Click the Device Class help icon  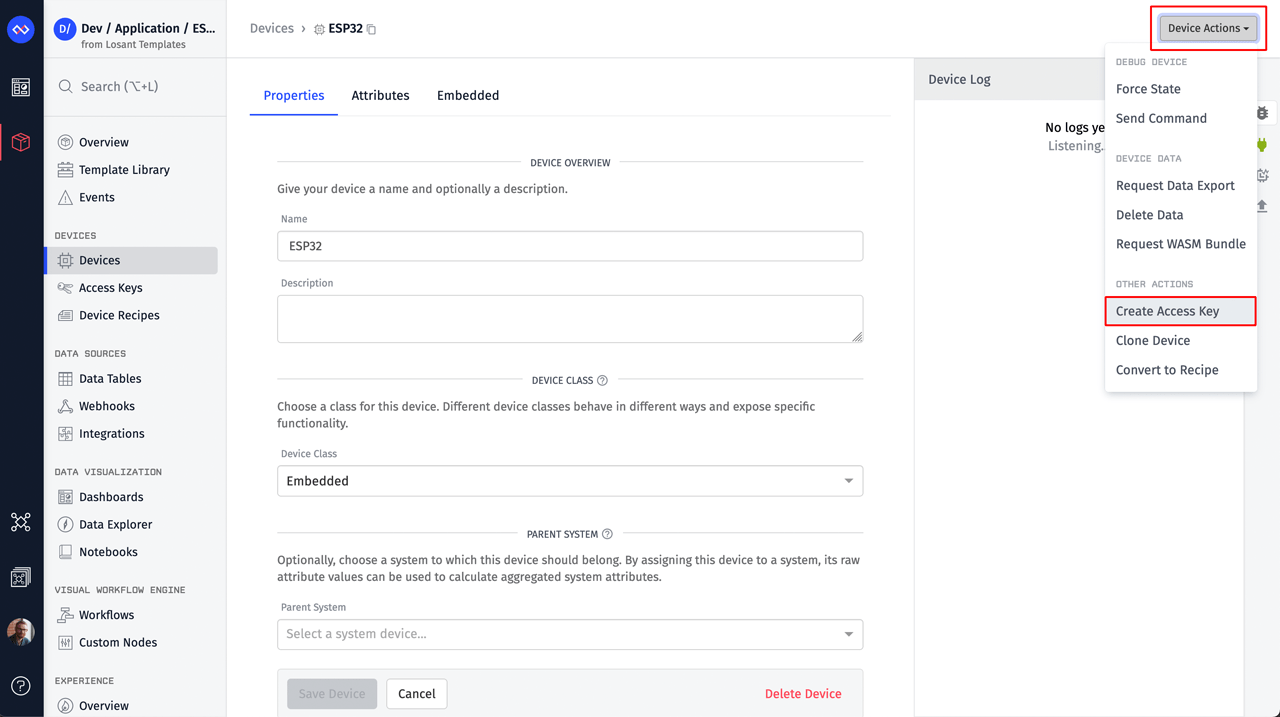(602, 380)
